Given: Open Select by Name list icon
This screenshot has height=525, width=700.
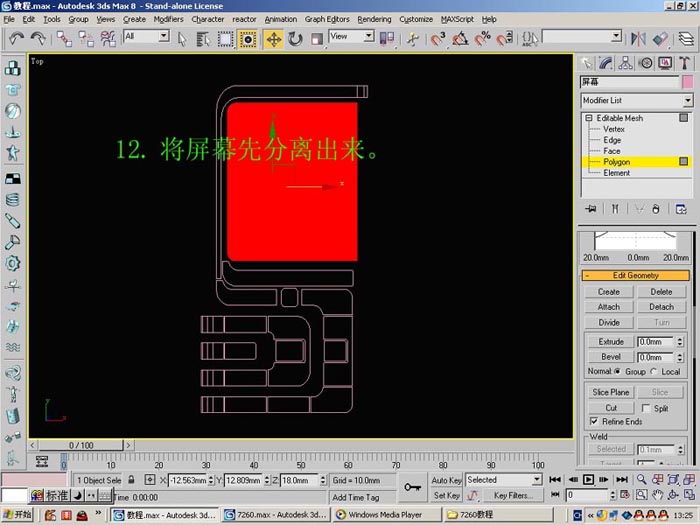Looking at the screenshot, I should click(x=204, y=39).
